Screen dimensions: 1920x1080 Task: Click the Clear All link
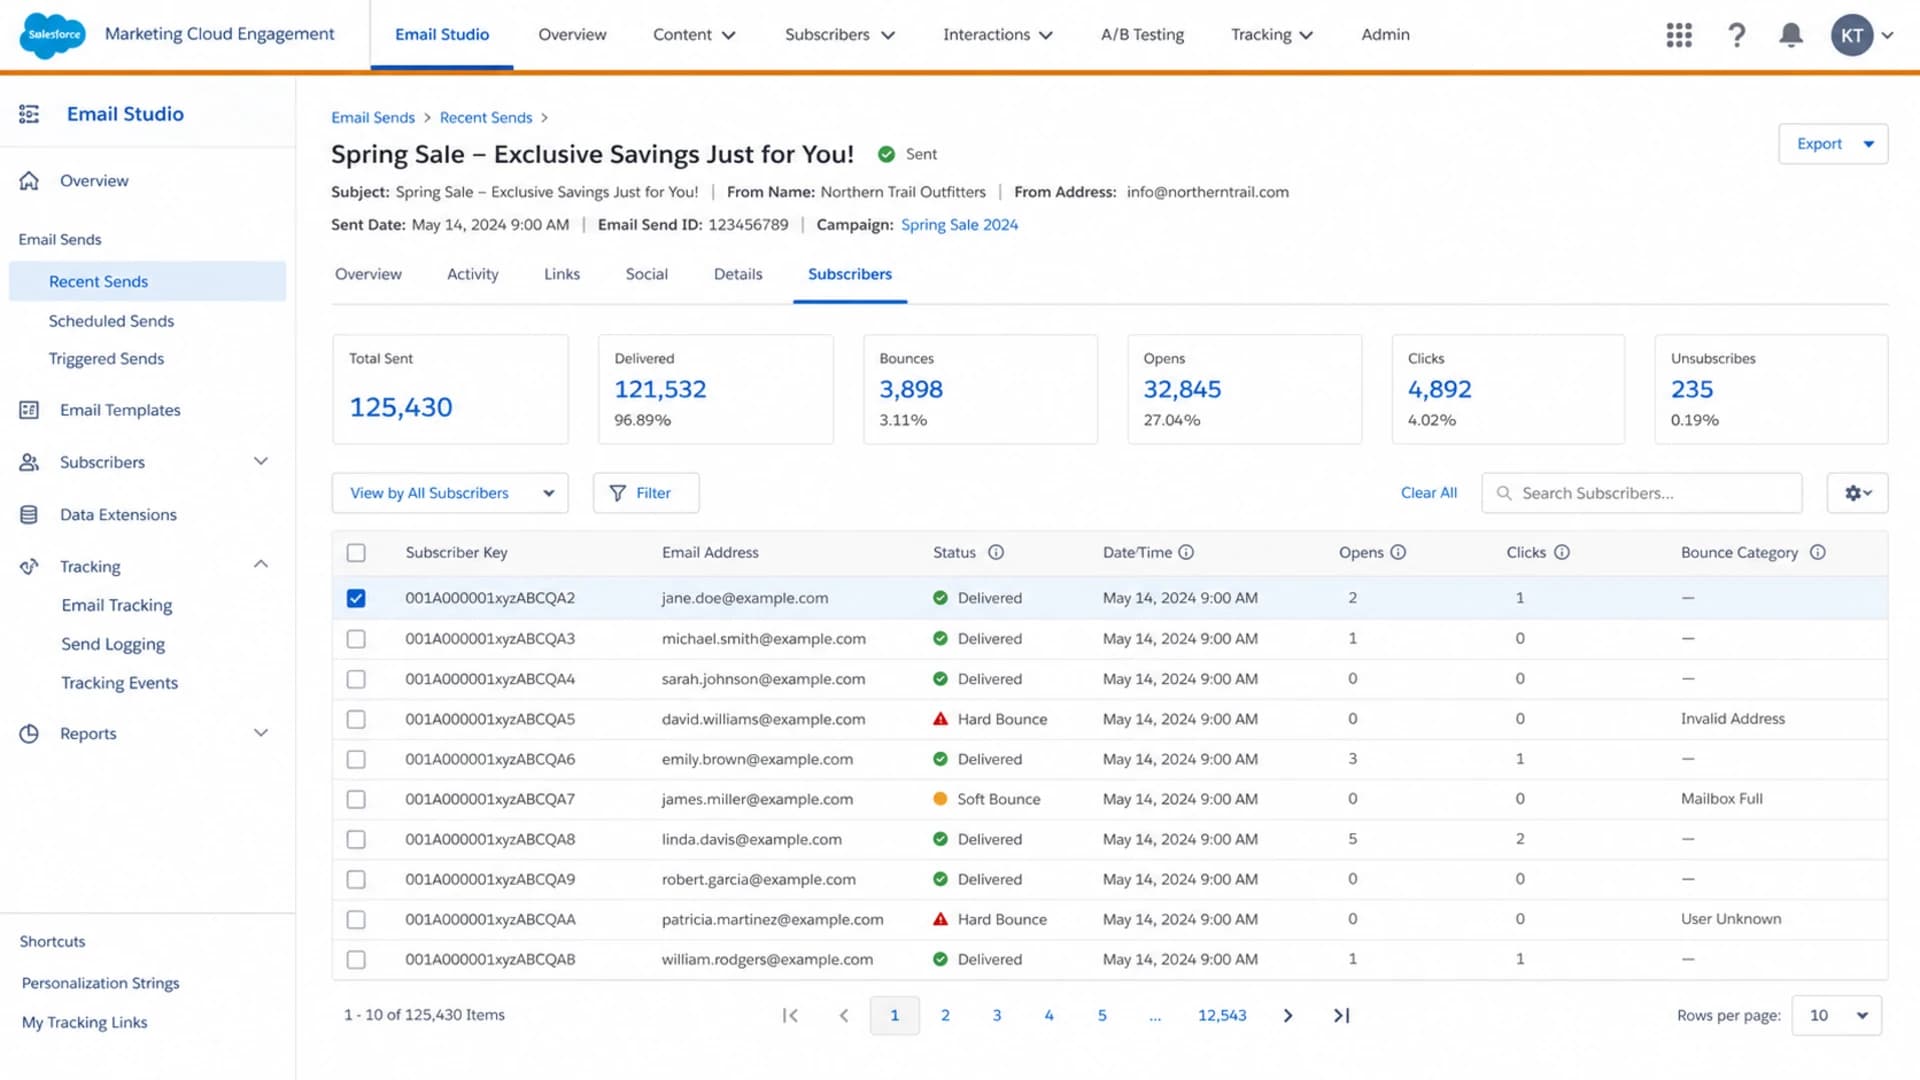coord(1428,493)
